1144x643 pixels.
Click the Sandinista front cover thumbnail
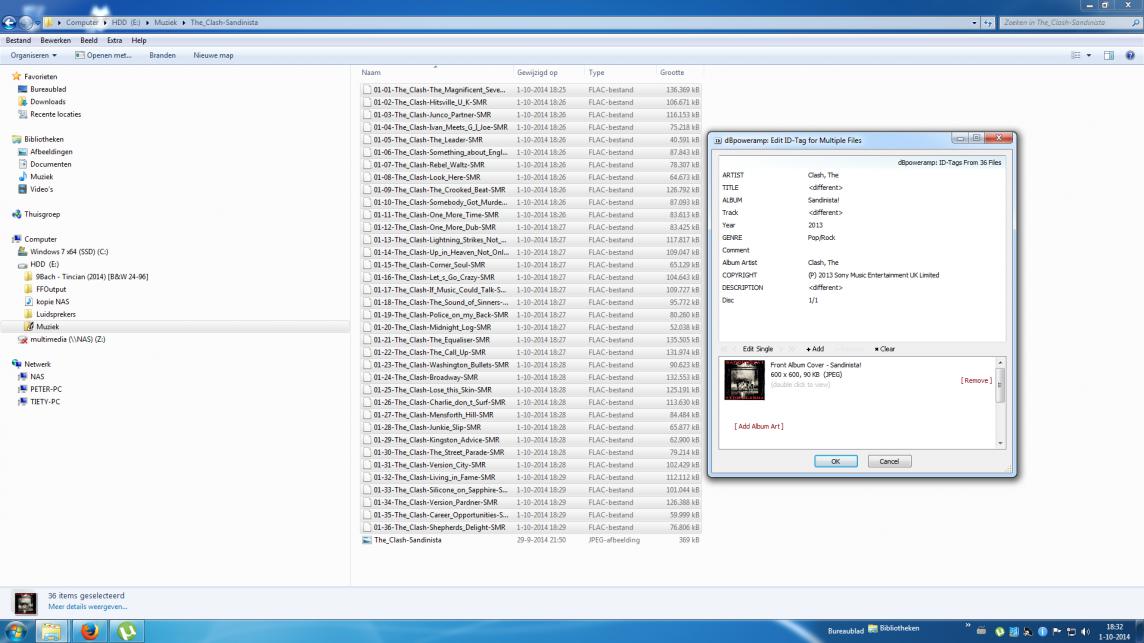pyautogui.click(x=744, y=380)
